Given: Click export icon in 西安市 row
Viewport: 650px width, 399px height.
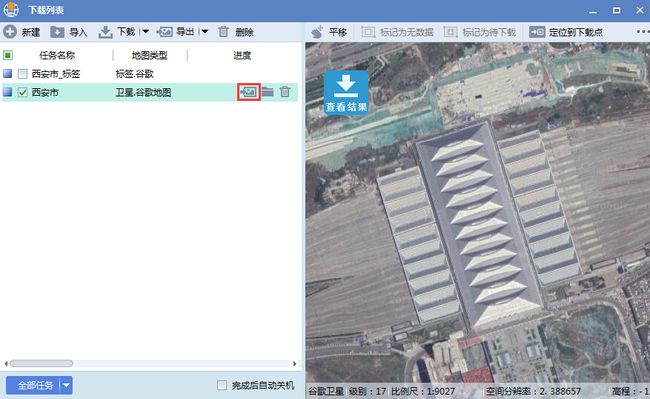Looking at the screenshot, I should [x=249, y=92].
